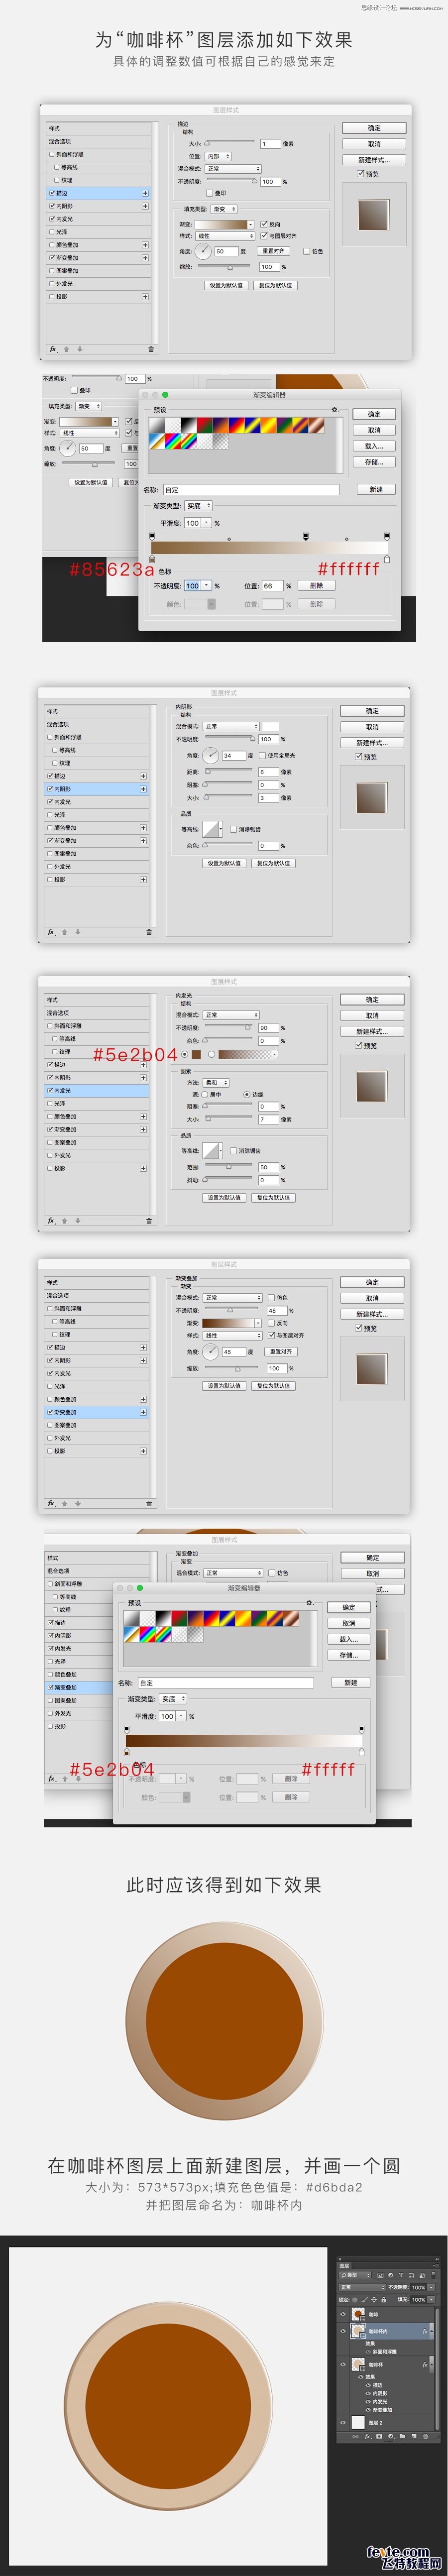Click the move effect up arrow in 描边 dialog list

pos(66,349)
